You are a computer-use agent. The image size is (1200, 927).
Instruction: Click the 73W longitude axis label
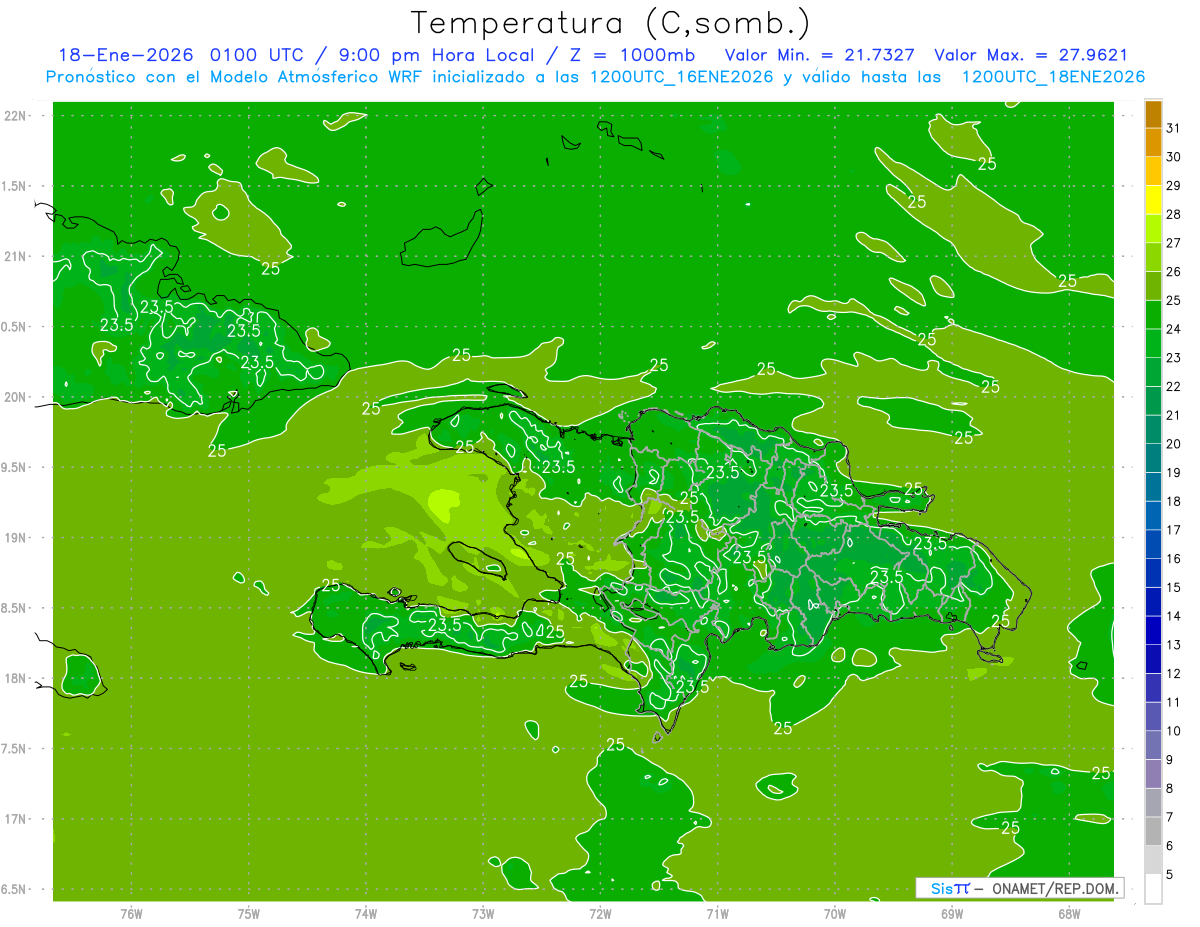pos(483,914)
